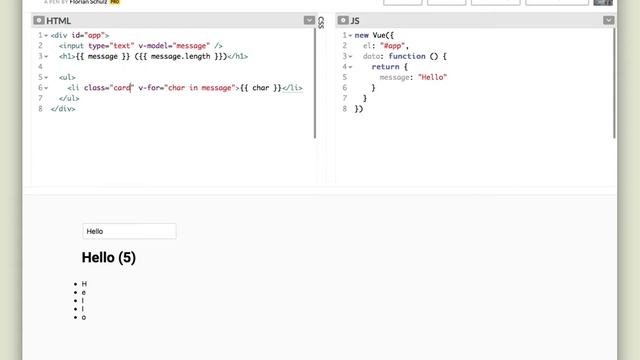
Task: Click the closing </div> tag line
Action: click(x=63, y=109)
